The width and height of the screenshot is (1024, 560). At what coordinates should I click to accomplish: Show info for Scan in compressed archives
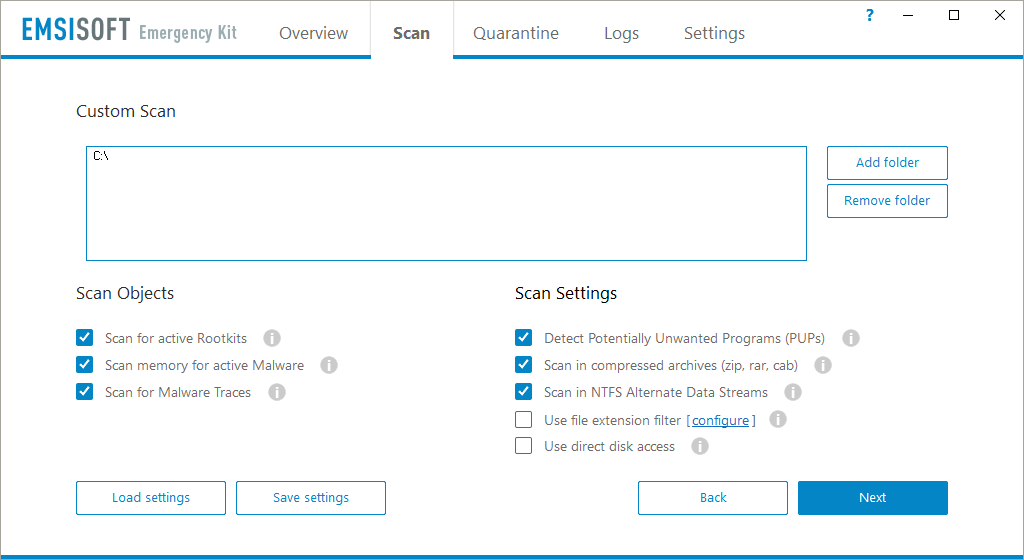click(x=823, y=365)
